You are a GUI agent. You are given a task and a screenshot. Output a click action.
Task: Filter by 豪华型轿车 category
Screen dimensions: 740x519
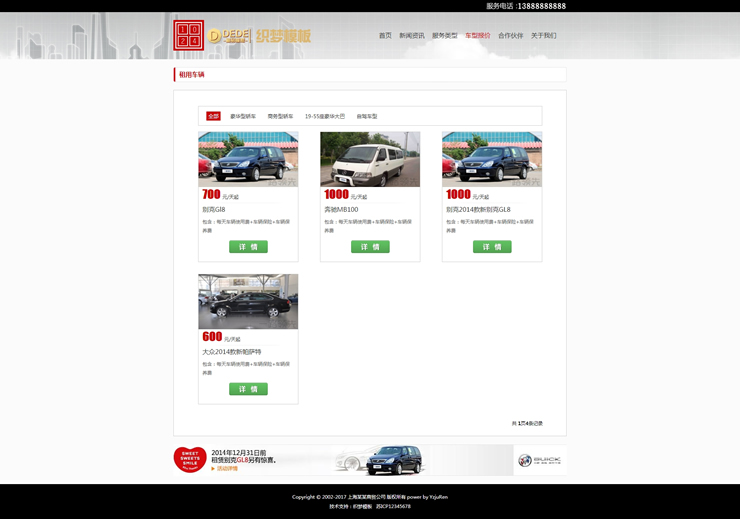click(x=243, y=116)
